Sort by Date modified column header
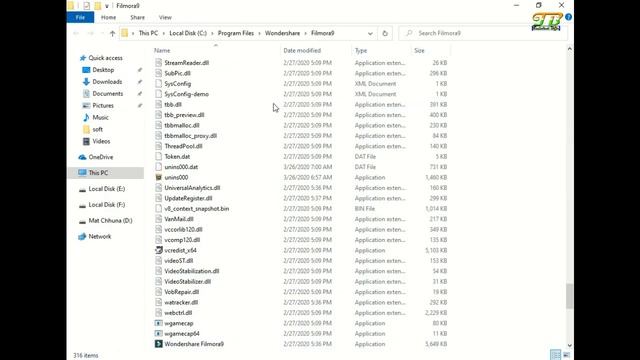Image resolution: width=640 pixels, height=360 pixels. click(x=302, y=51)
